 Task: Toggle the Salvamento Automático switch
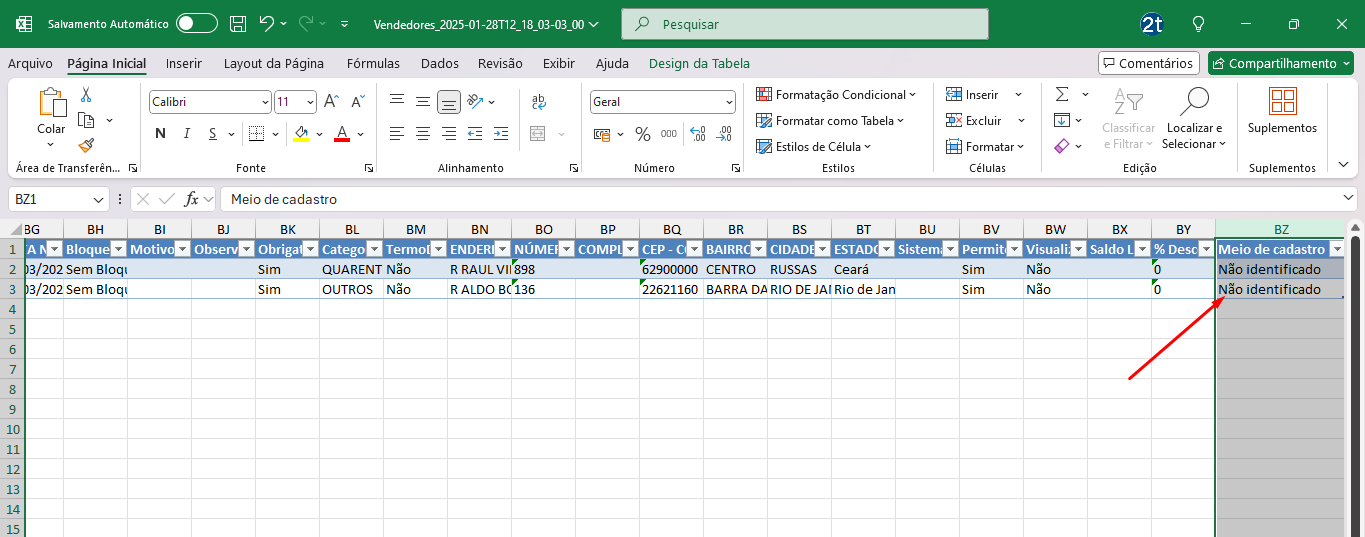point(197,23)
